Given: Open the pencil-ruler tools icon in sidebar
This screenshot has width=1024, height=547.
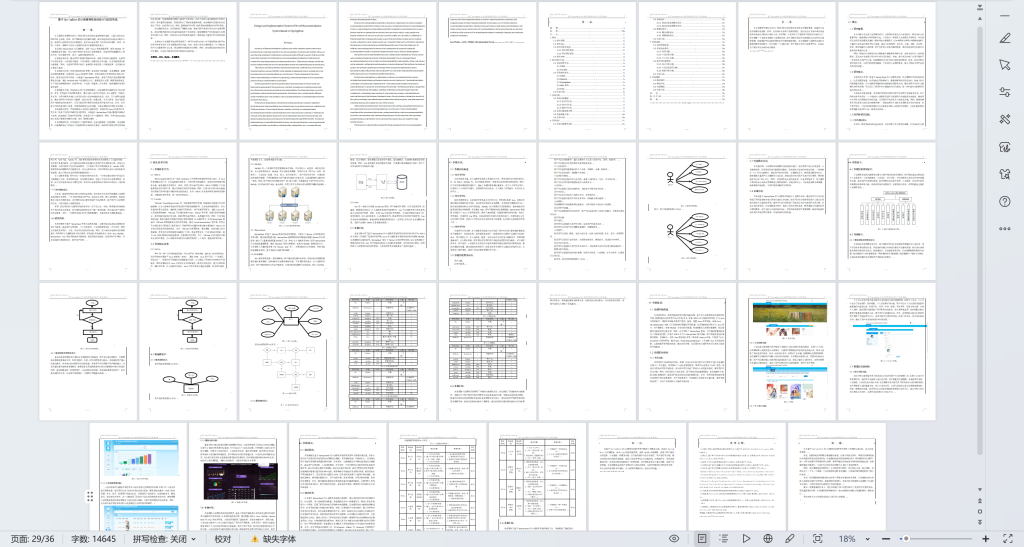Looking at the screenshot, I should click(1004, 119).
